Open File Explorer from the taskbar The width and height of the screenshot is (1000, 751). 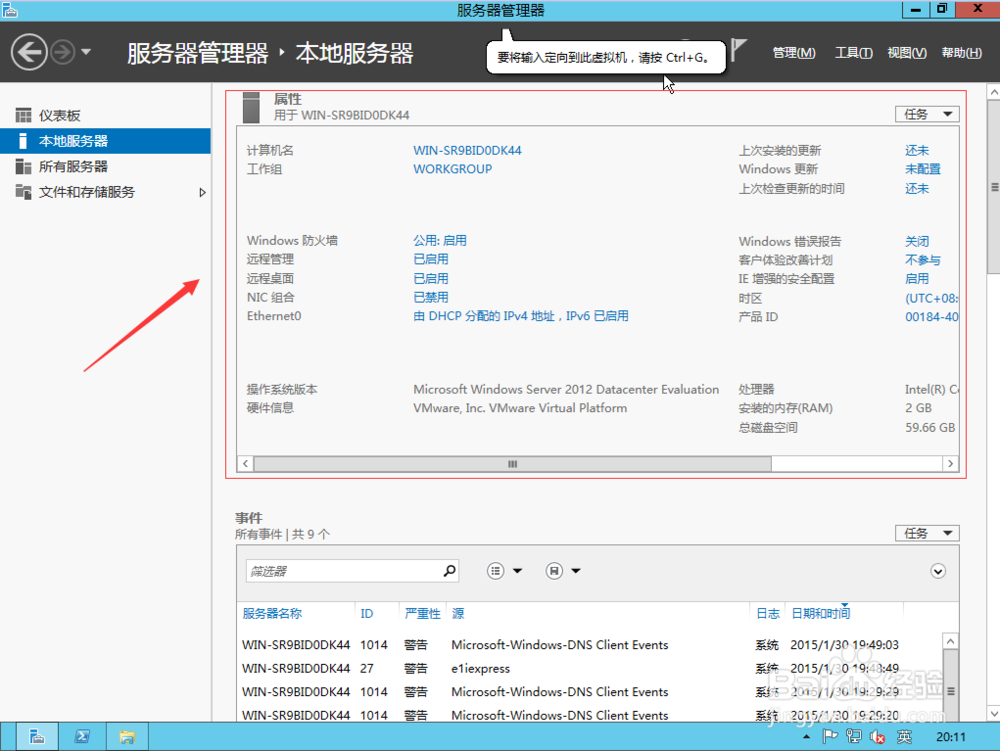coord(127,737)
